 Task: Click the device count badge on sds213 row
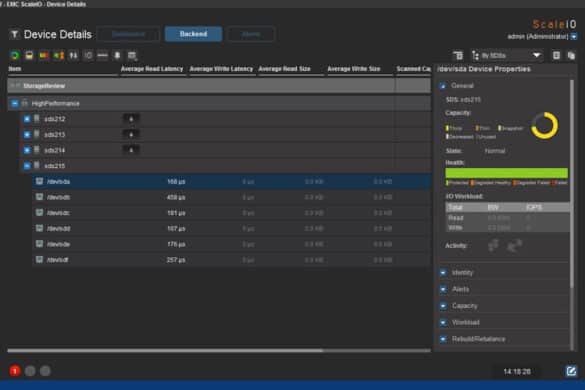tap(131, 134)
